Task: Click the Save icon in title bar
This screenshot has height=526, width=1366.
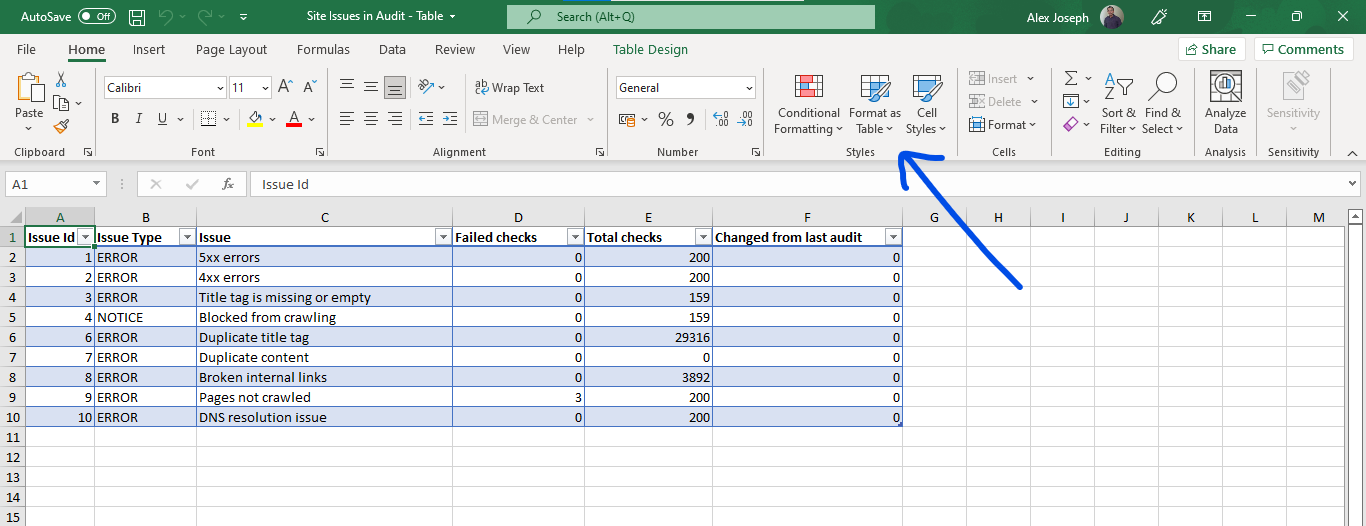Action: (x=137, y=17)
